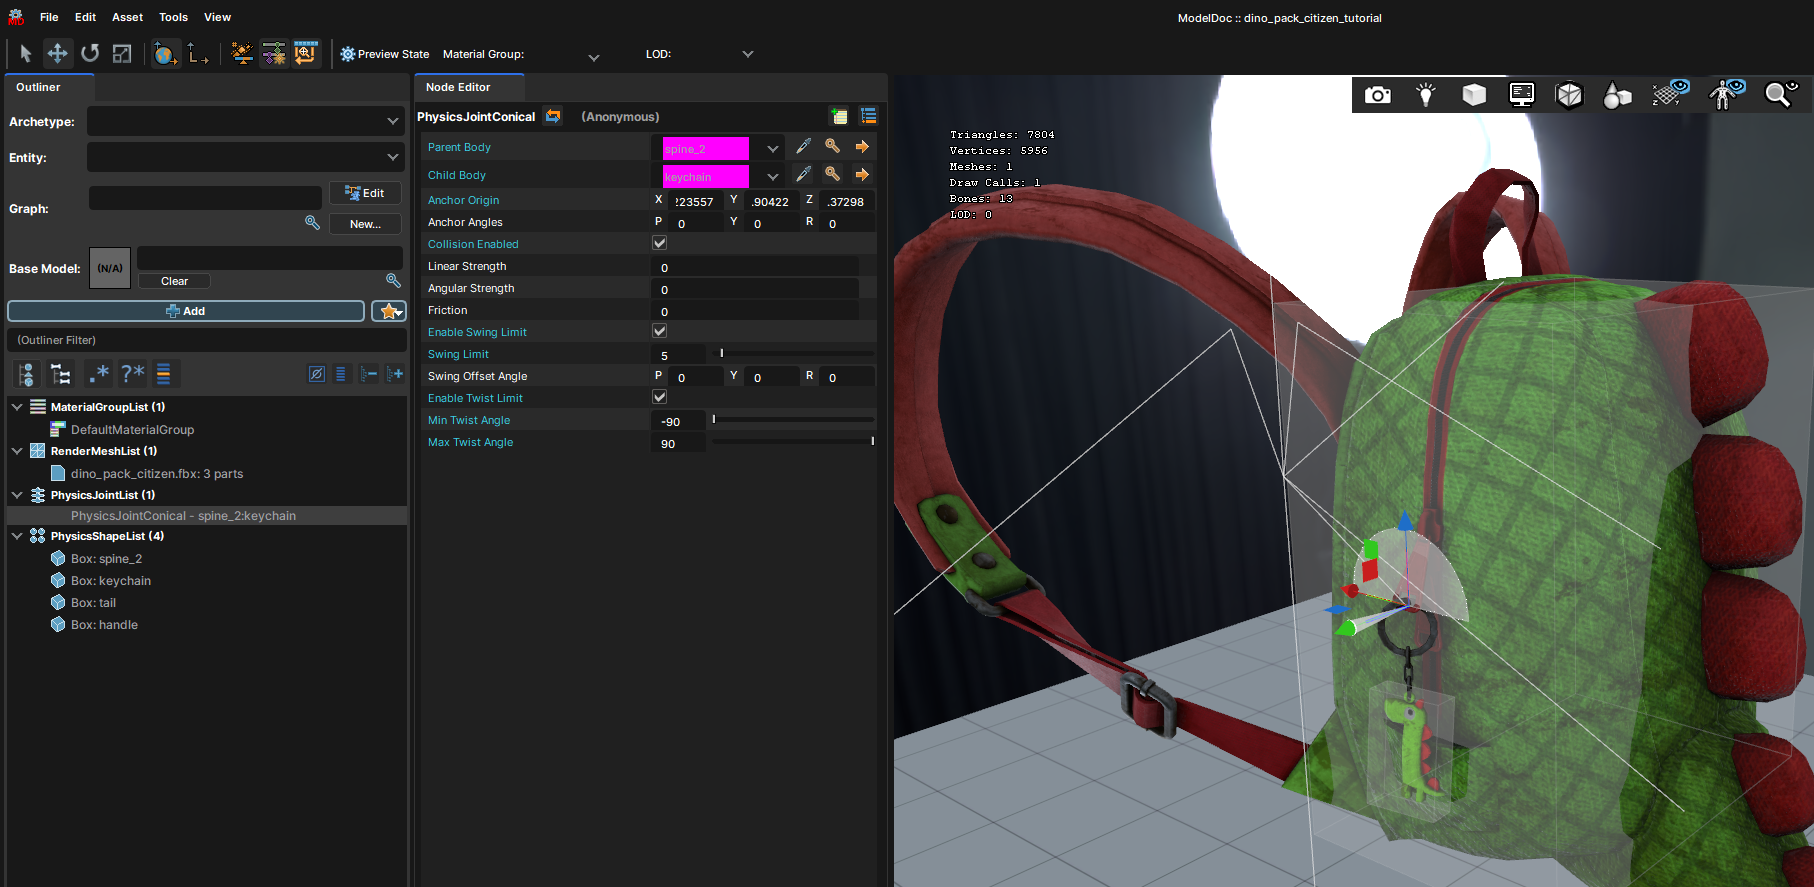Open the Asset menu
This screenshot has height=887, width=1814.
coord(127,17)
